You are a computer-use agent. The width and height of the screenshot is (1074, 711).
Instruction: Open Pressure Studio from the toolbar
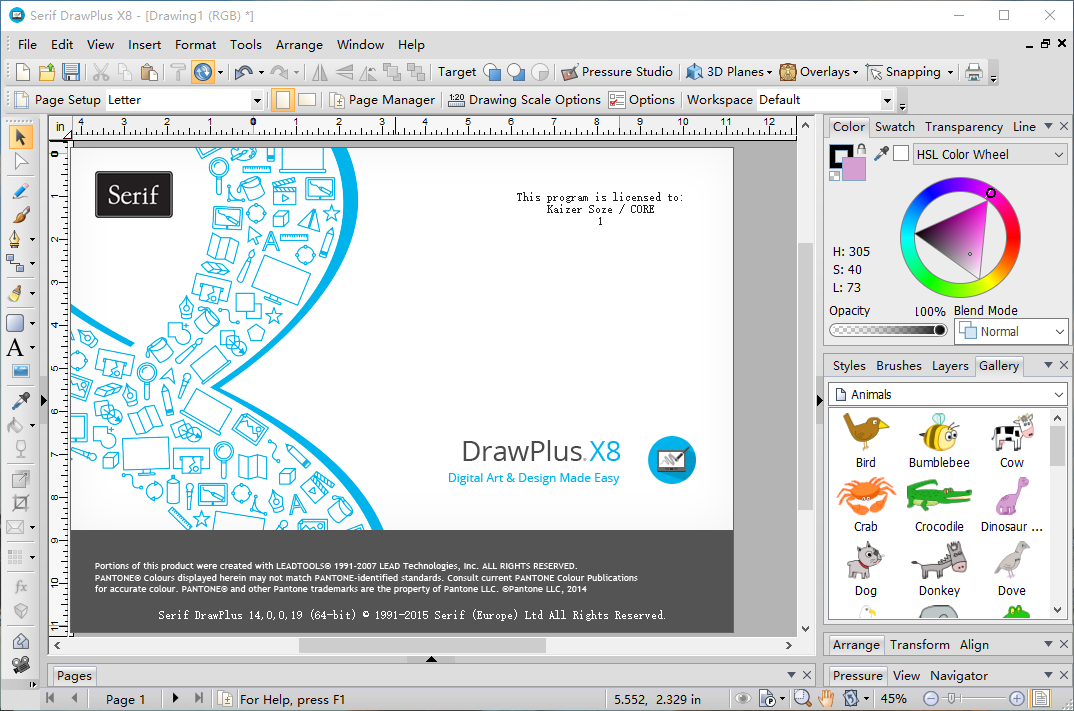coord(617,71)
